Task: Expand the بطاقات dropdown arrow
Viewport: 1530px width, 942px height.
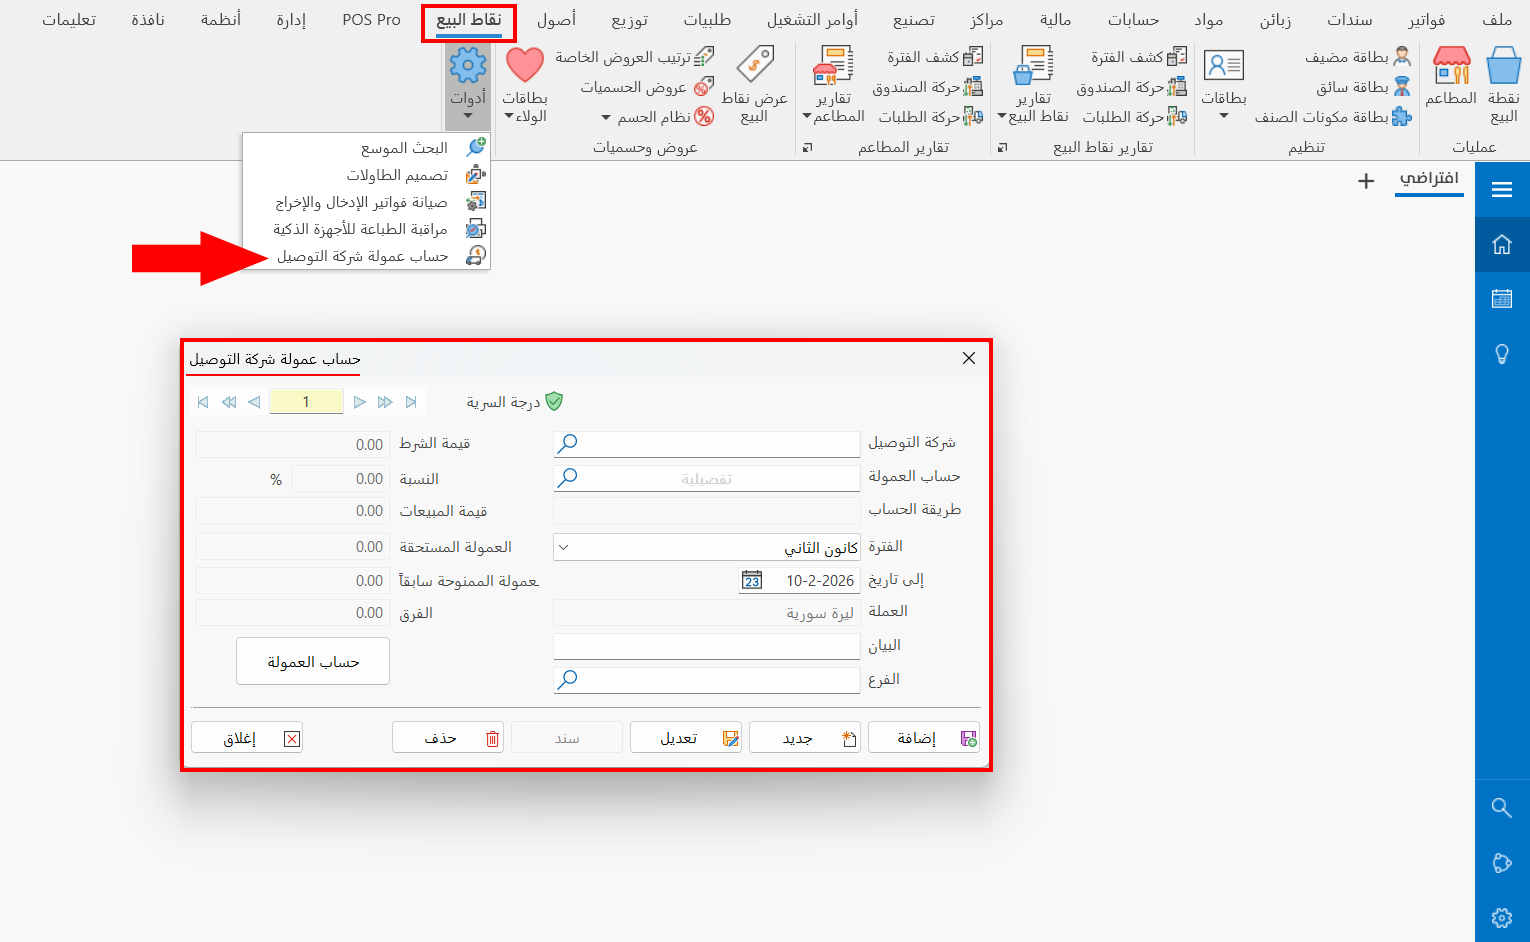Action: coord(1222,114)
